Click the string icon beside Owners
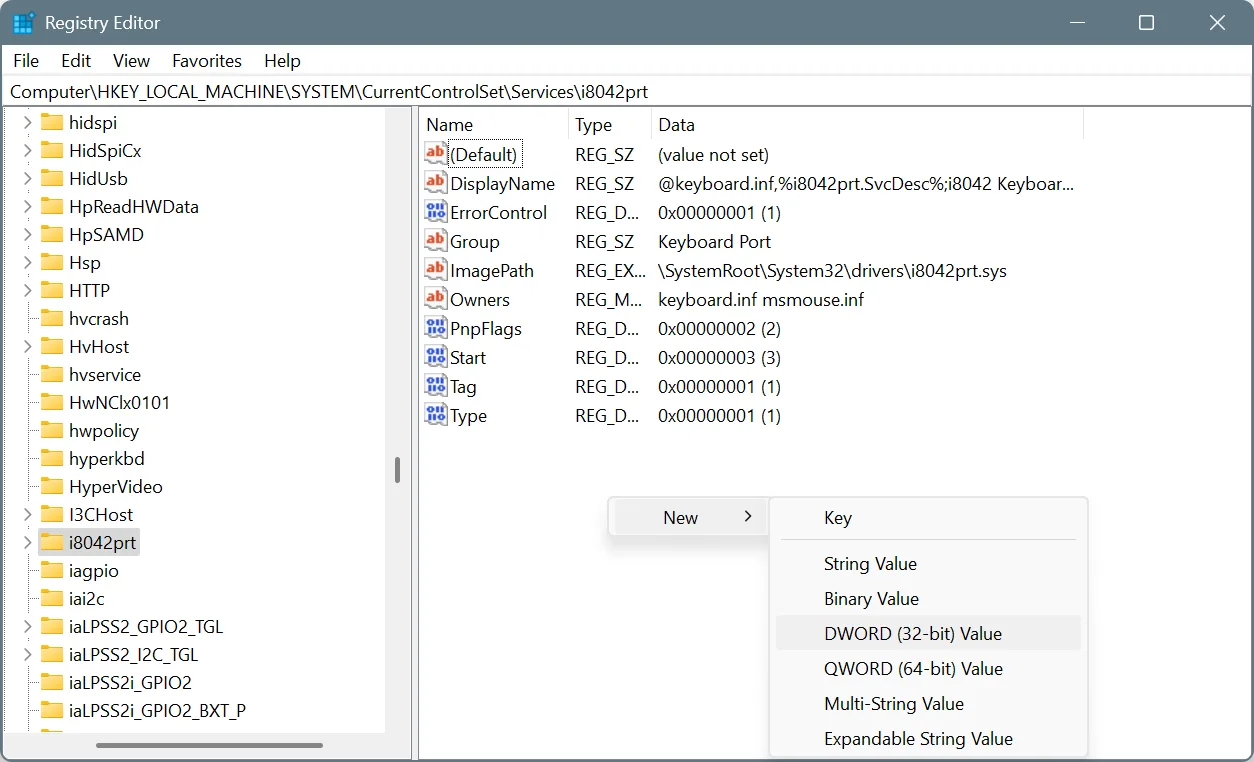This screenshot has height=762, width=1254. (x=435, y=299)
